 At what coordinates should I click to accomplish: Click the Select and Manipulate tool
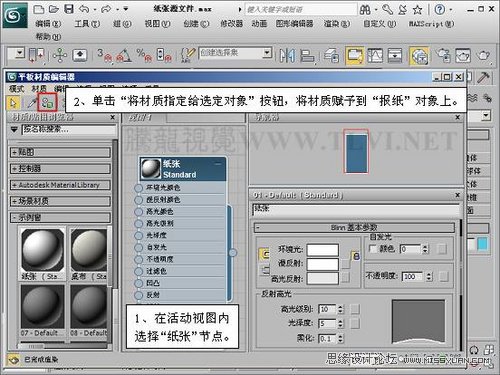coord(60,55)
